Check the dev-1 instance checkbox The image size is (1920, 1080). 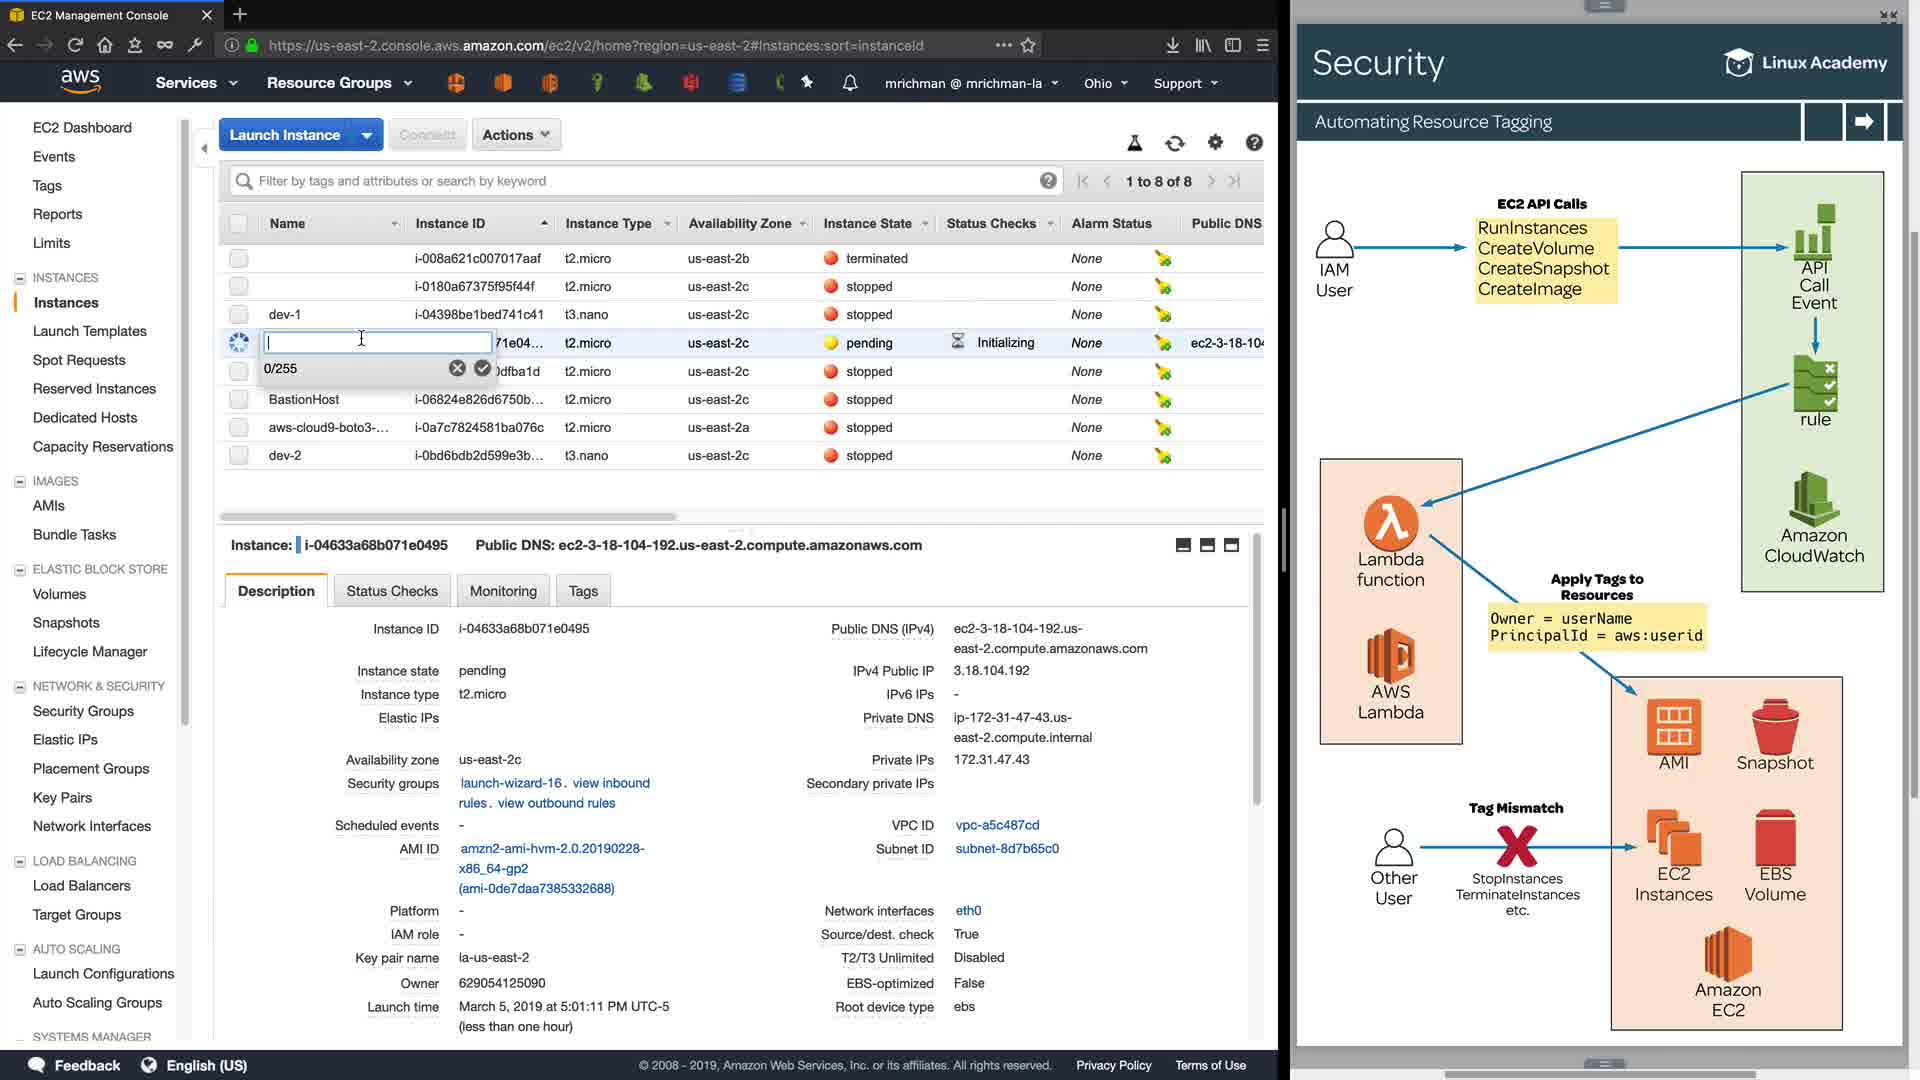click(x=238, y=314)
